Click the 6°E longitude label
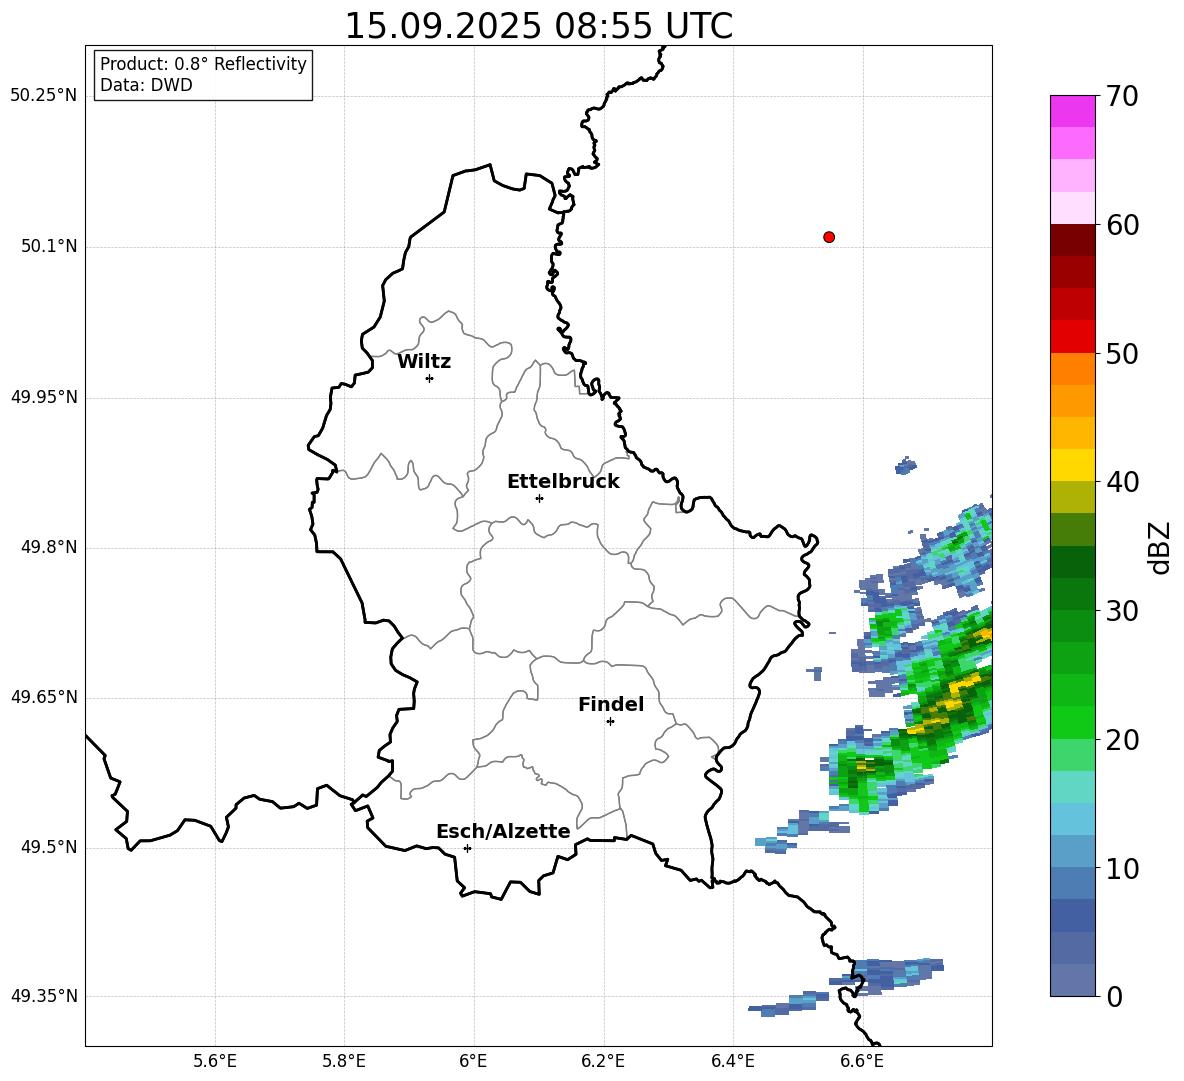This screenshot has width=1184, height=1081. click(x=473, y=1061)
